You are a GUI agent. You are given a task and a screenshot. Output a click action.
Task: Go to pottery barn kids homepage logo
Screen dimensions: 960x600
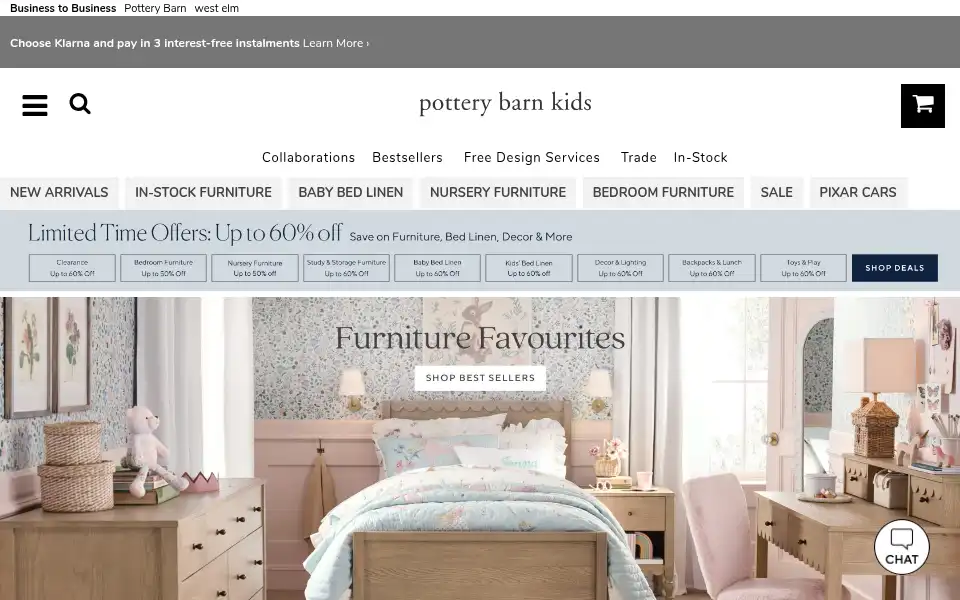505,103
